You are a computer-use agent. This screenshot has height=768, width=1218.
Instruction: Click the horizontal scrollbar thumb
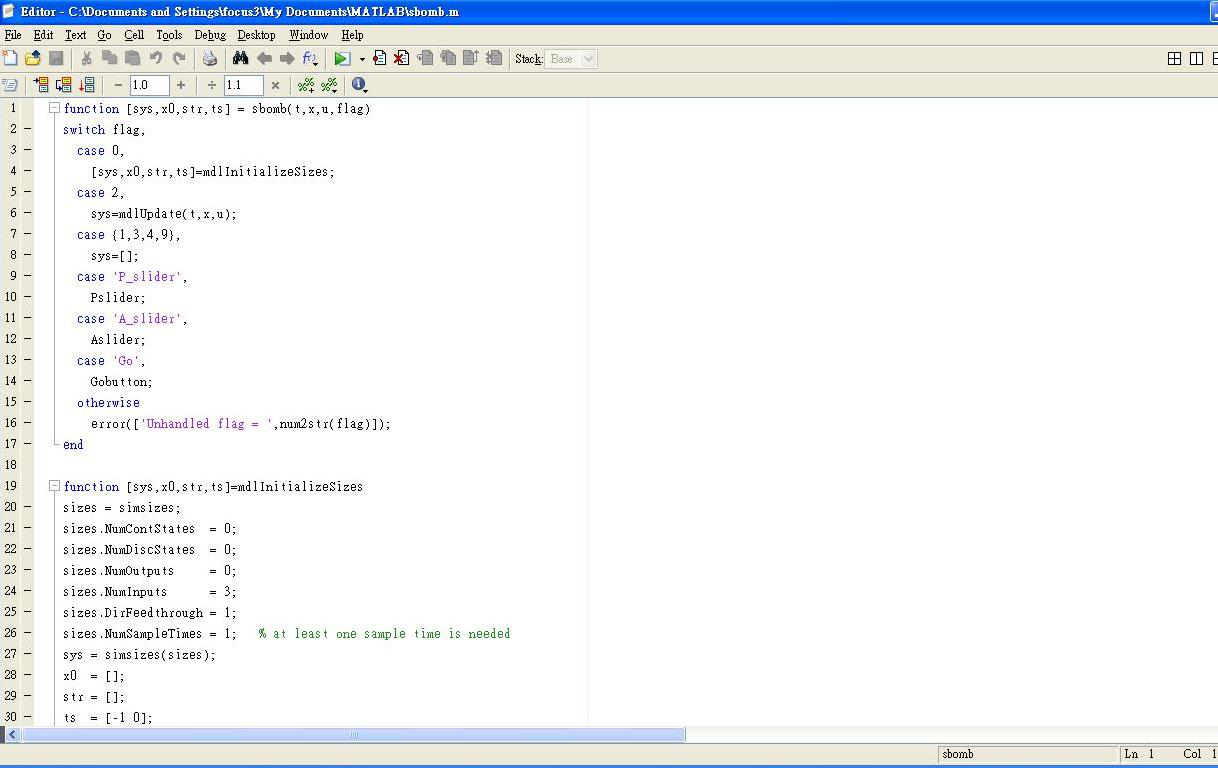(353, 735)
